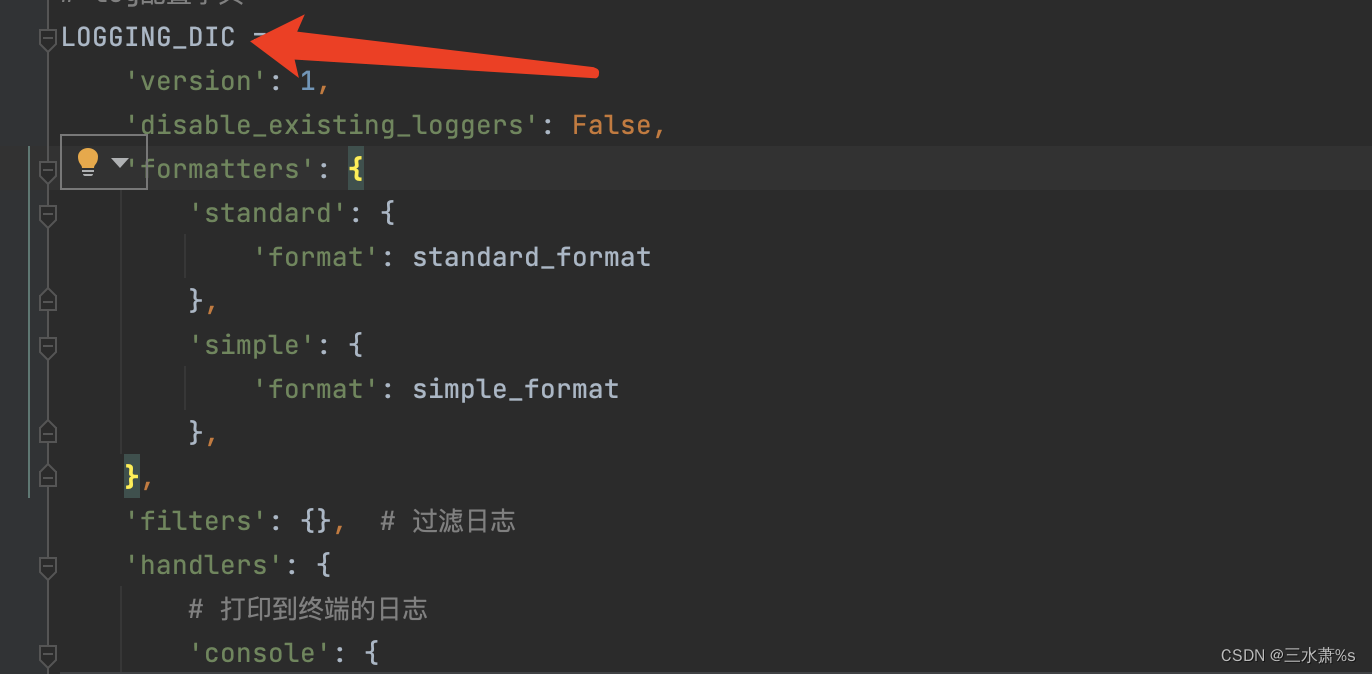Screen dimensions: 1372x674
Task: Collapse the 'standard' dictionary fold marker
Action: click(46, 213)
